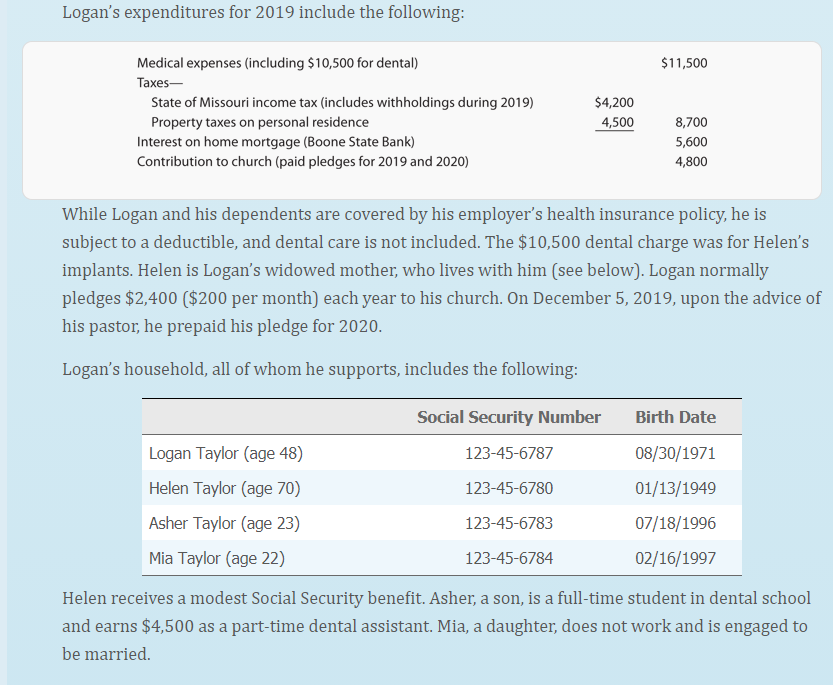The height and width of the screenshot is (685, 833).
Task: Click the Interest on home mortgage line
Action: click(276, 142)
